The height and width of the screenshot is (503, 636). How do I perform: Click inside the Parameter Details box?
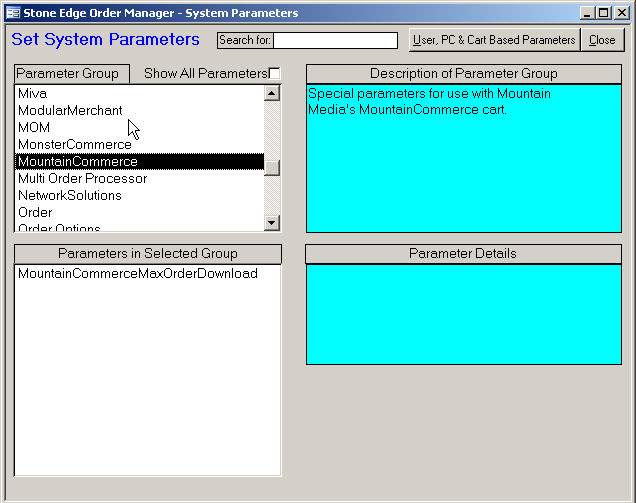click(464, 314)
